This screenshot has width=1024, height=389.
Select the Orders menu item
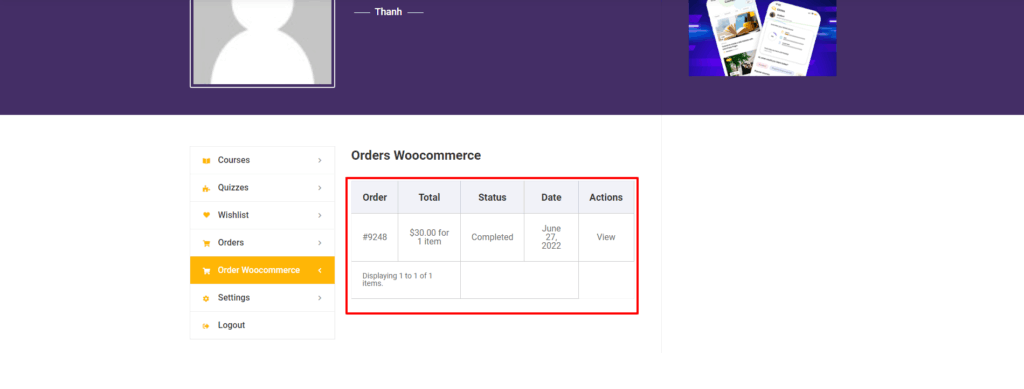pos(263,243)
